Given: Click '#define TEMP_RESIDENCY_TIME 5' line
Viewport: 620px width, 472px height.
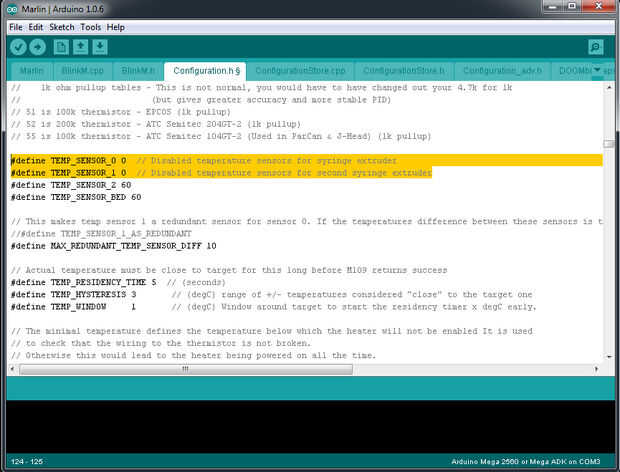Looking at the screenshot, I should point(118,282).
